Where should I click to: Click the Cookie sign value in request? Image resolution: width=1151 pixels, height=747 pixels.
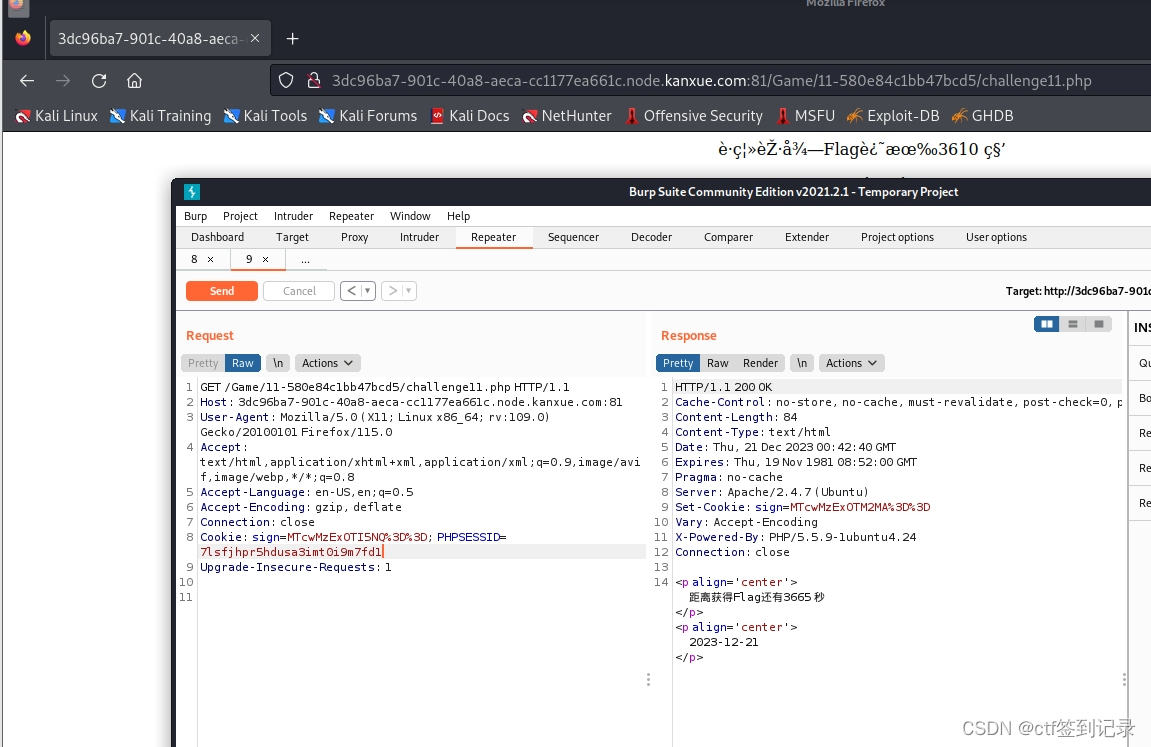pyautogui.click(x=357, y=537)
